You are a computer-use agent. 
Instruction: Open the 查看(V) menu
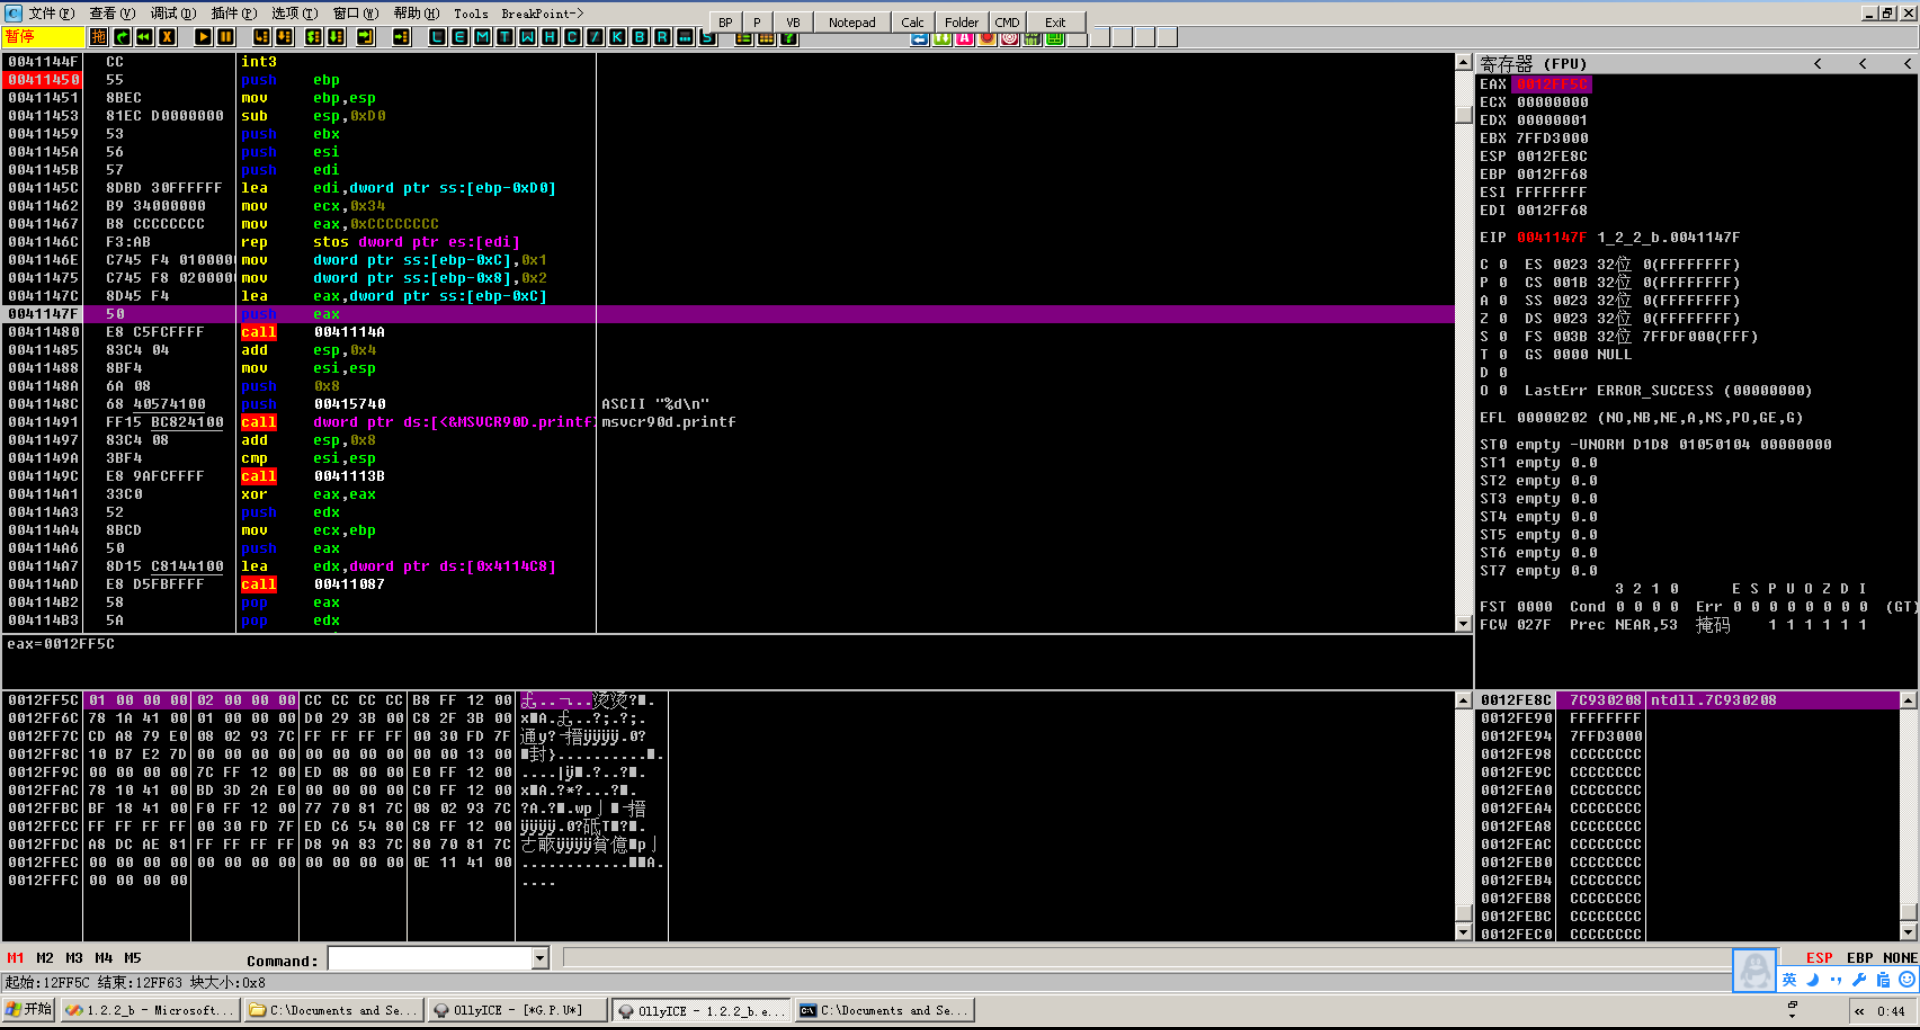(x=112, y=13)
